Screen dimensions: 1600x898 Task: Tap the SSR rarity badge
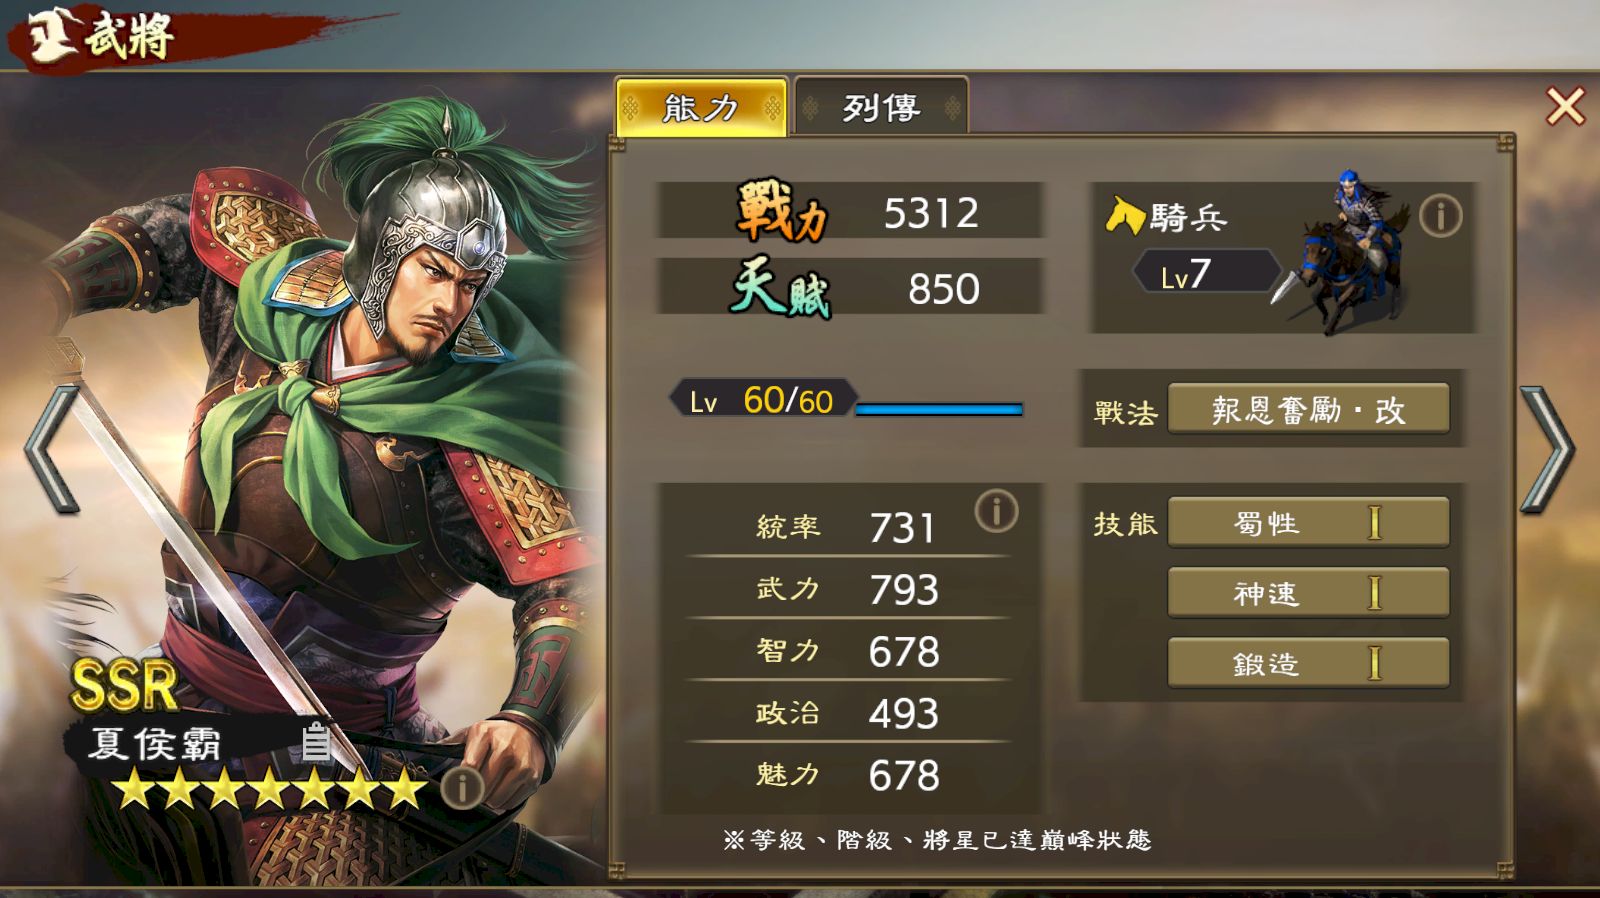[x=124, y=685]
